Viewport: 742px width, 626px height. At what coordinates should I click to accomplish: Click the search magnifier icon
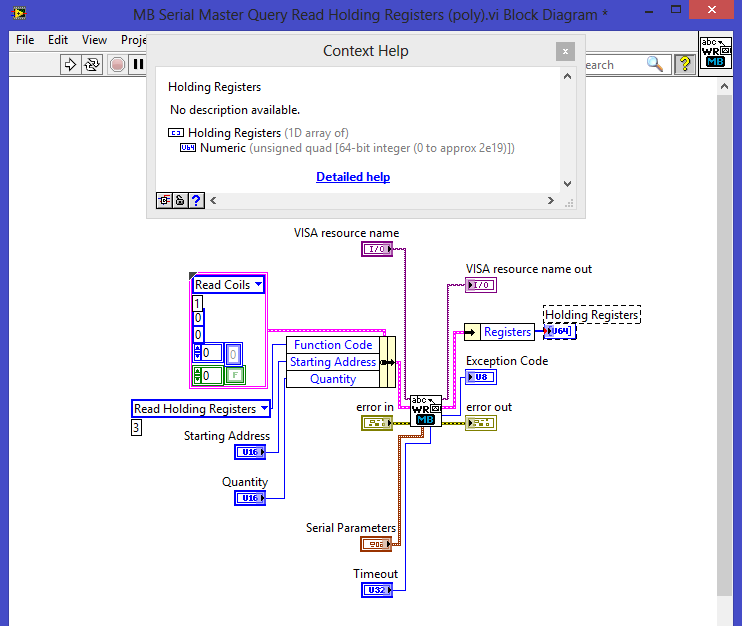pos(655,64)
